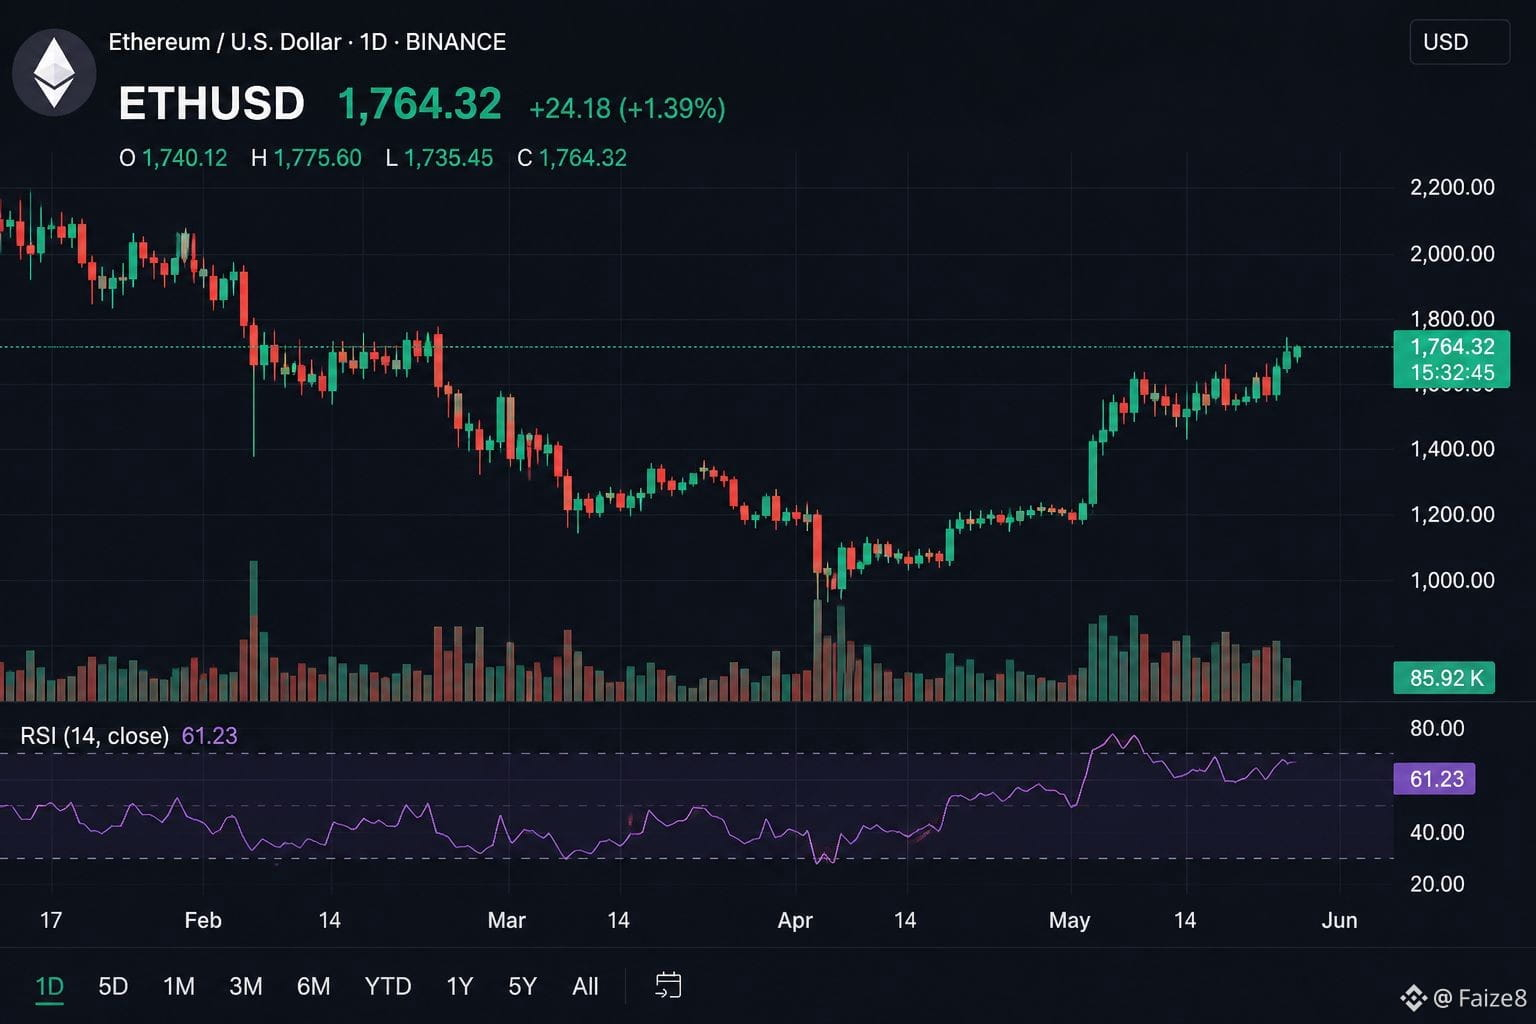Viewport: 1536px width, 1024px height.
Task: Click the RSI (14, close) indicator label
Action: (95, 736)
